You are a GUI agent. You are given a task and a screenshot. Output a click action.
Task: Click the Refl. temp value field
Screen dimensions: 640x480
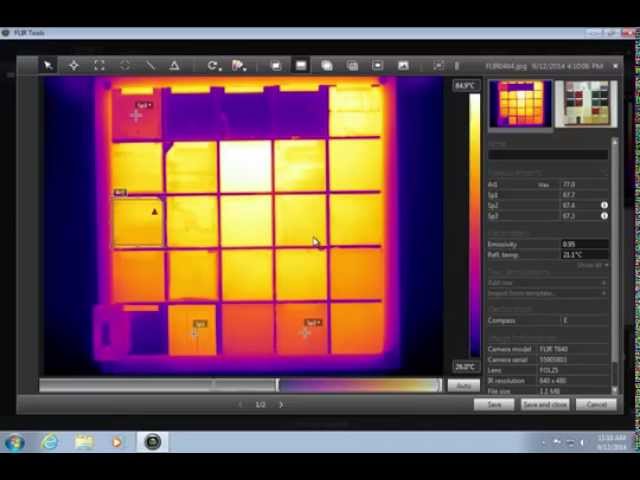pos(585,255)
